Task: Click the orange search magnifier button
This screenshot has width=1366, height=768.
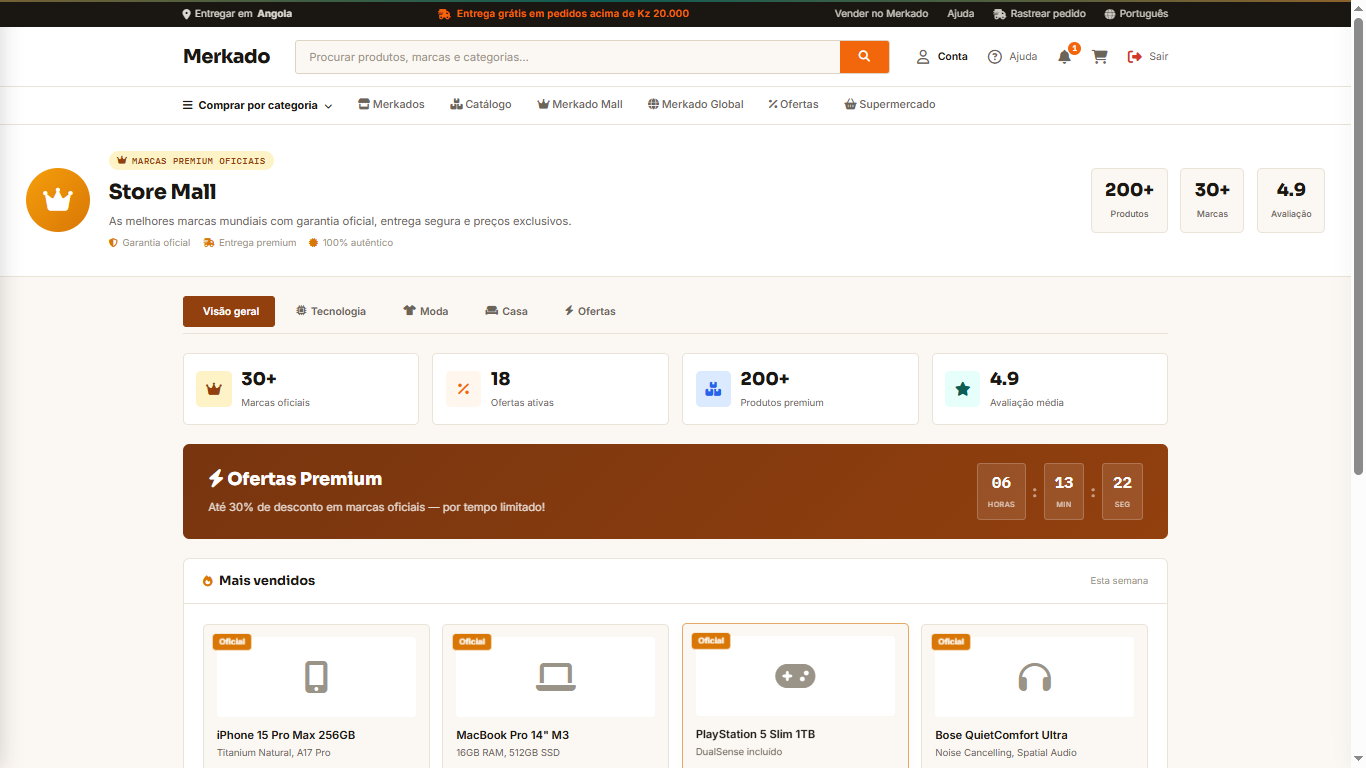Action: (x=864, y=57)
